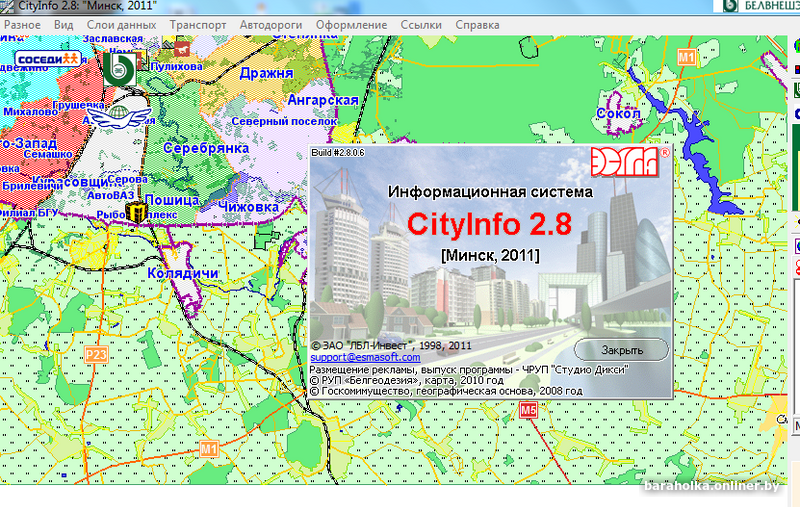Click the yellow gift box map icon
Image resolution: width=800 pixels, height=507 pixels.
pyautogui.click(x=136, y=211)
